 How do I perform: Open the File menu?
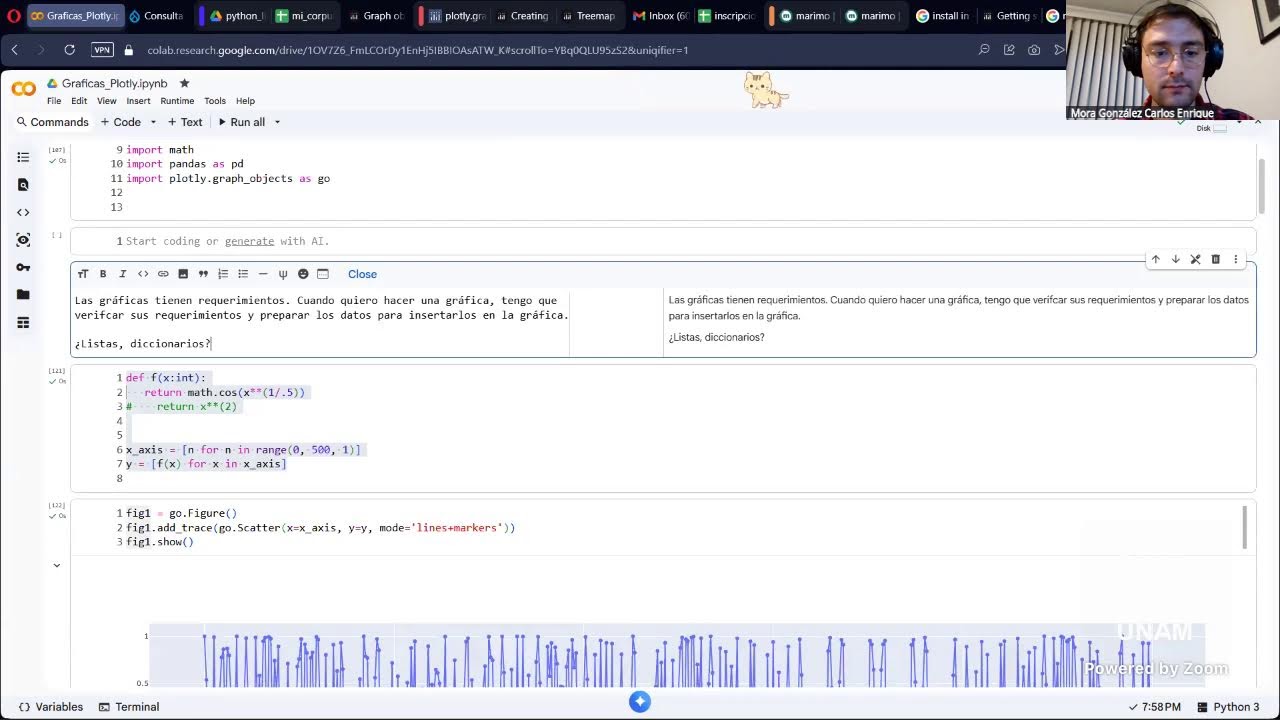(x=54, y=101)
